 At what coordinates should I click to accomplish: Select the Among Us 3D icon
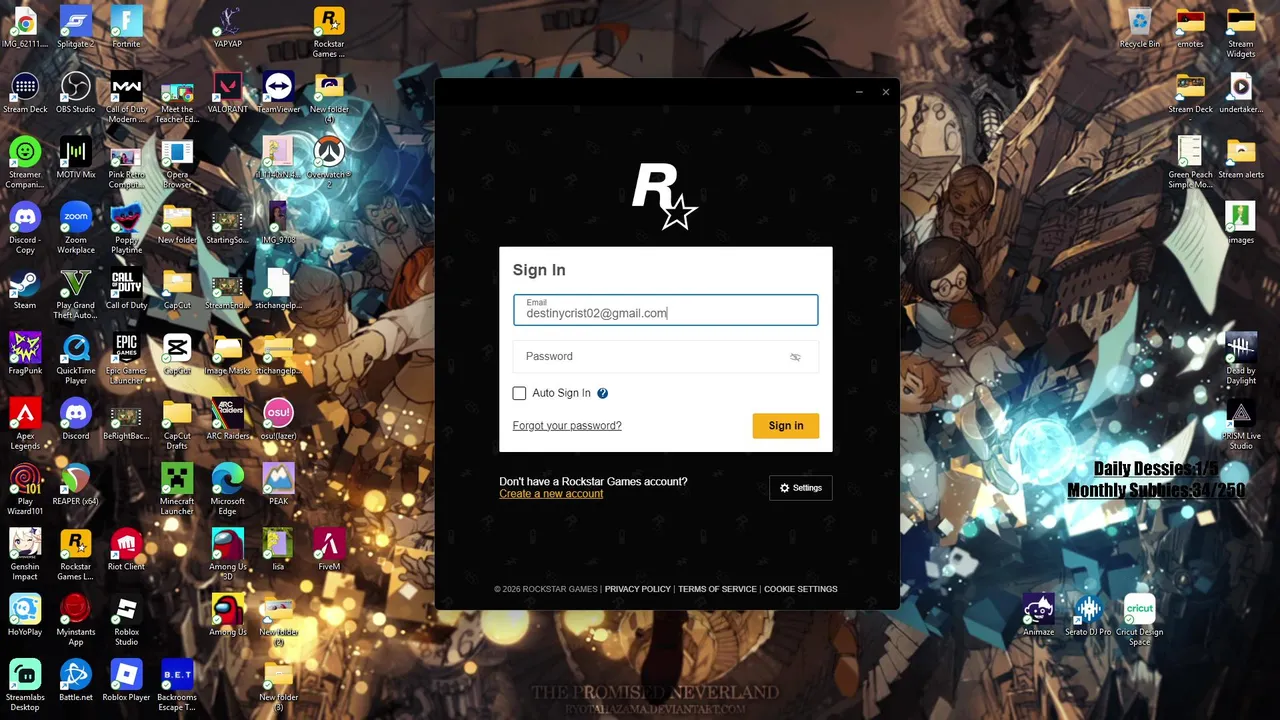point(228,555)
